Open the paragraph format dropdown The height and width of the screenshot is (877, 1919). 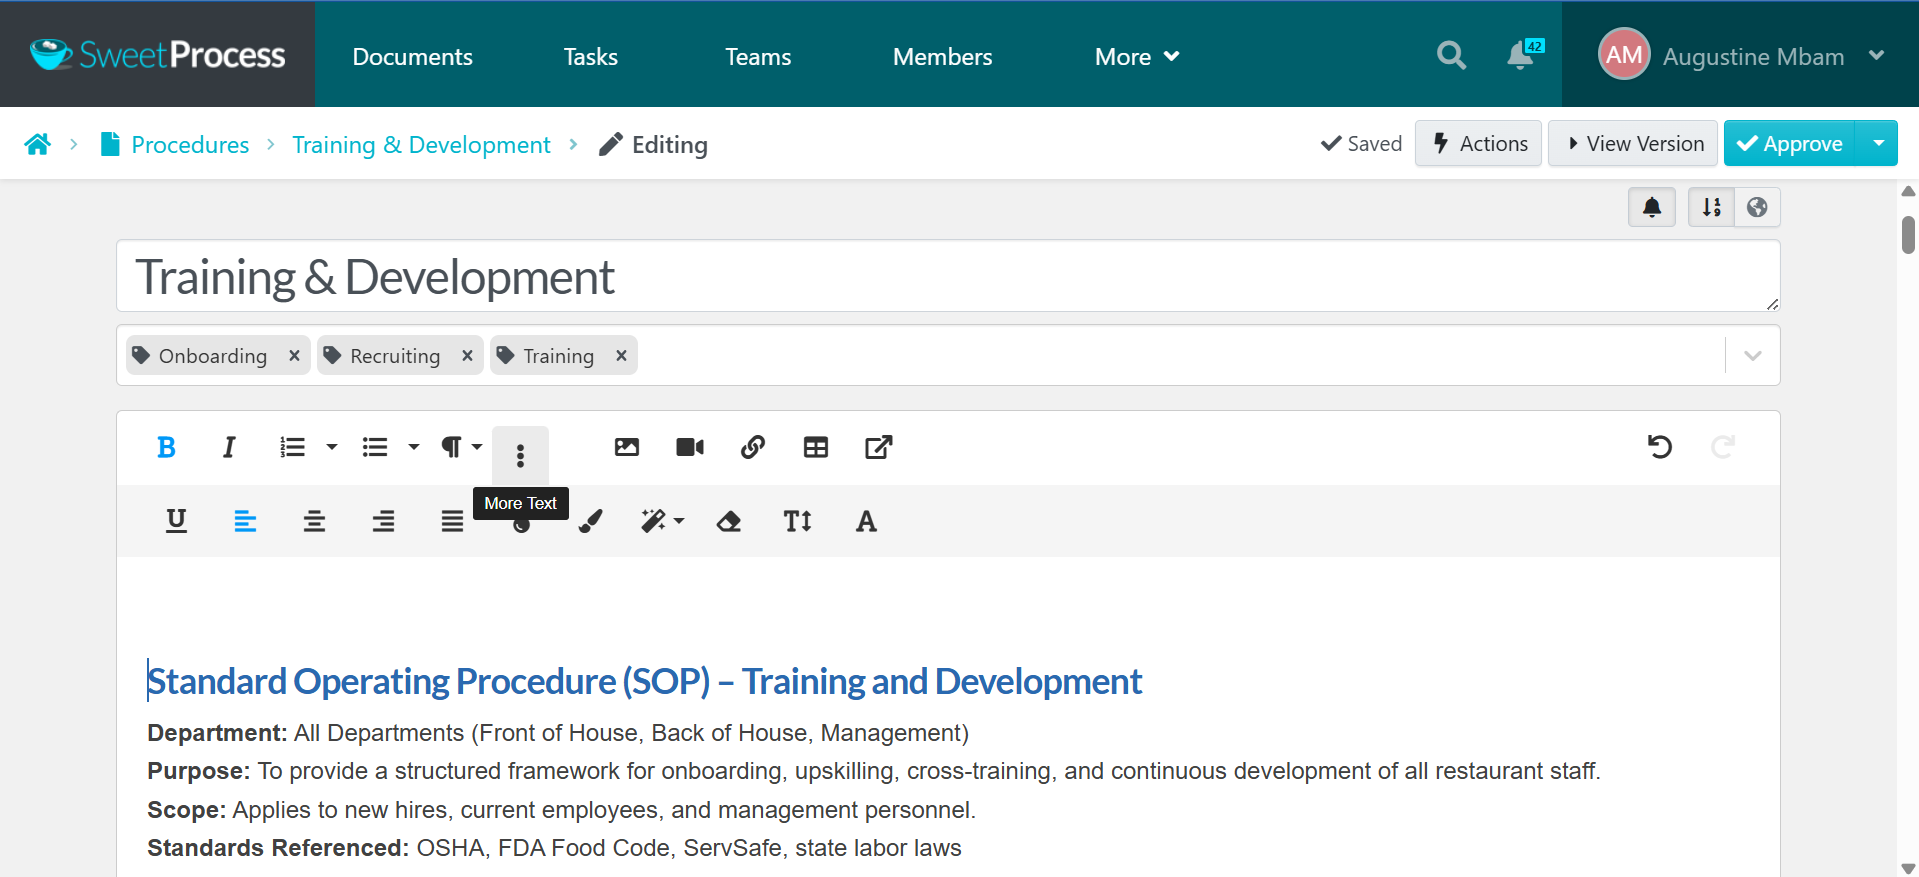[461, 447]
